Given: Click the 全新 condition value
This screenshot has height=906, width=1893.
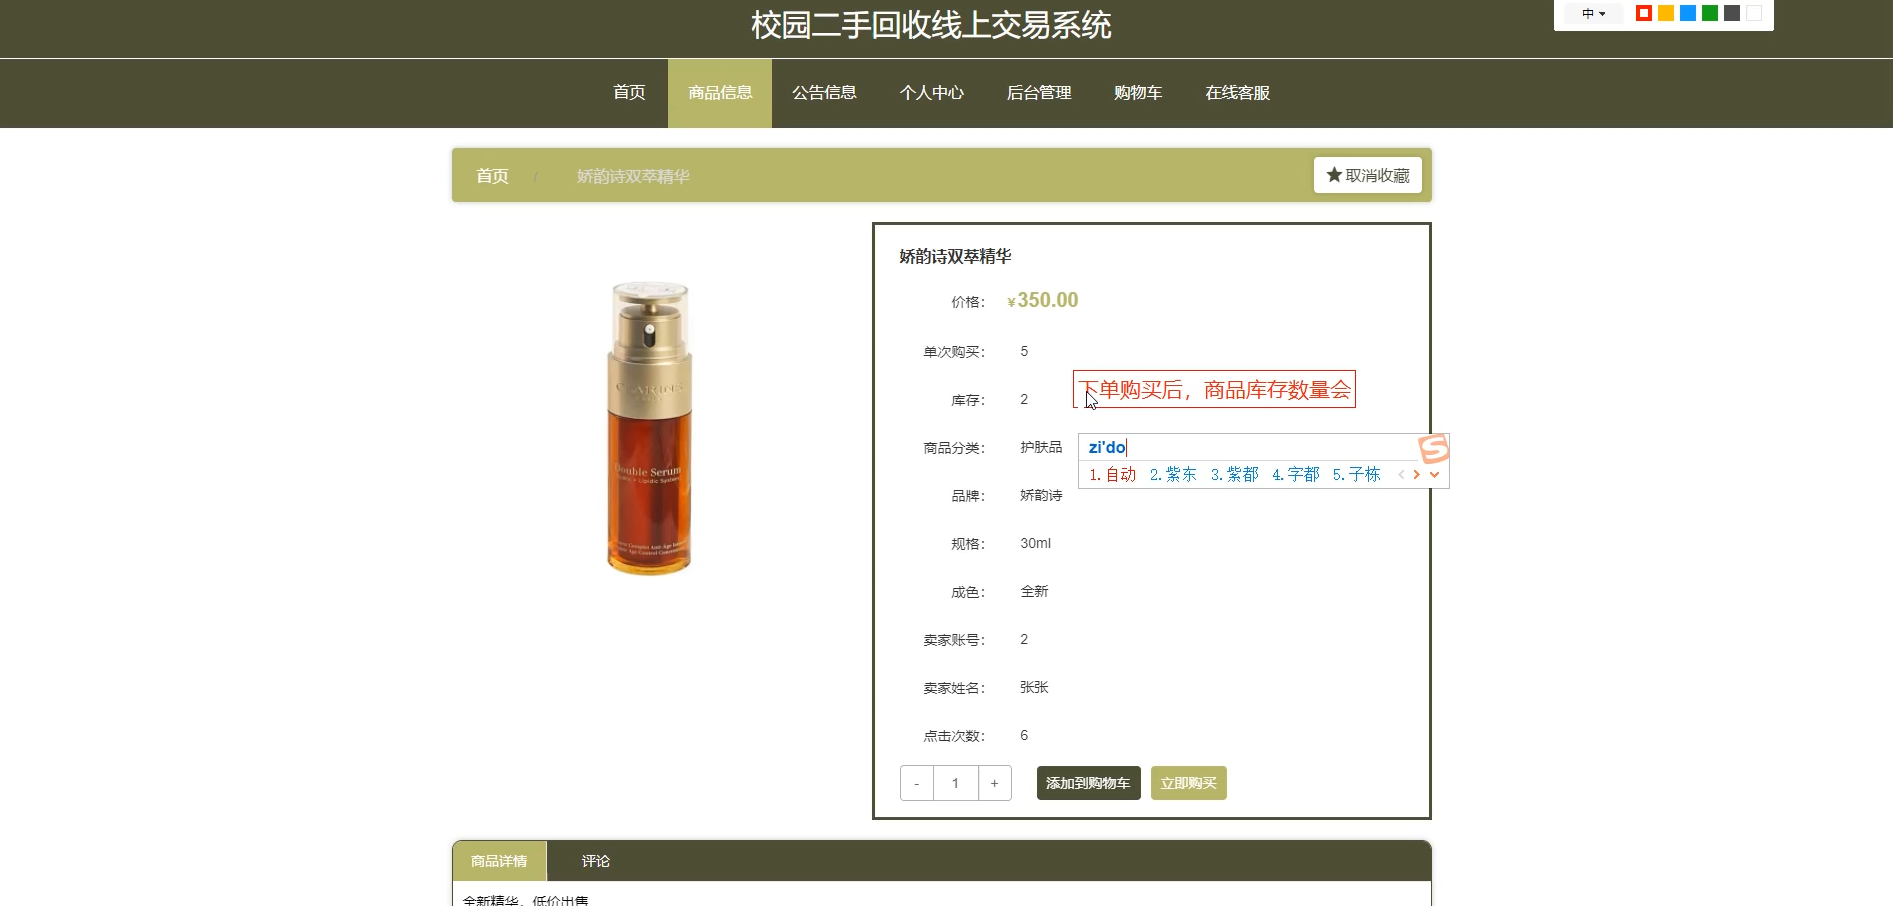Looking at the screenshot, I should click(1034, 591).
